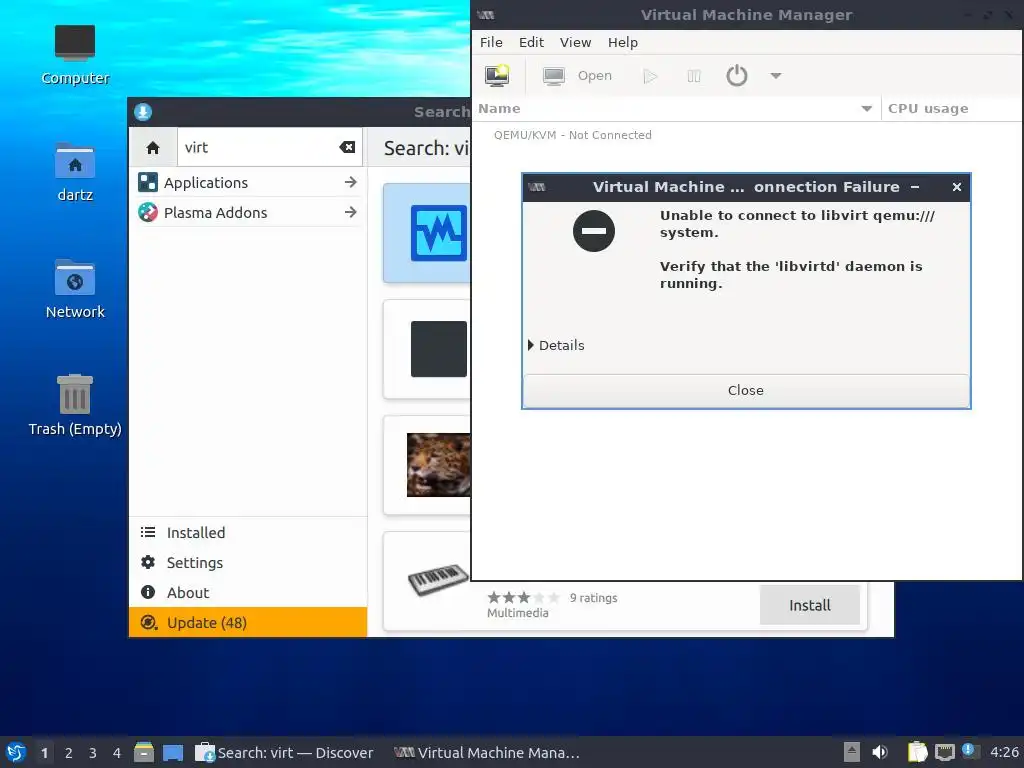Screen dimensions: 1024x768
Task: Click the new virtual machine toolbar icon
Action: coord(497,76)
